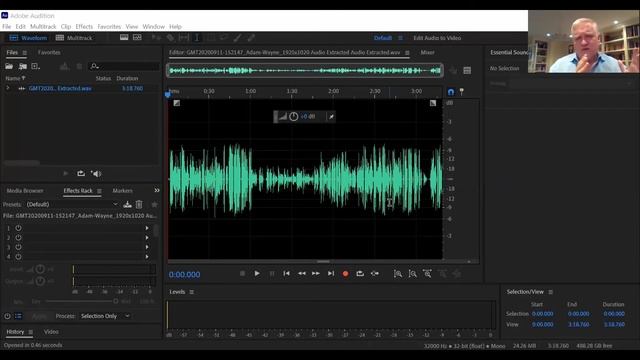This screenshot has height=360, width=640.
Task: Mark Effects Rack preset as favorite star
Action: (x=154, y=204)
